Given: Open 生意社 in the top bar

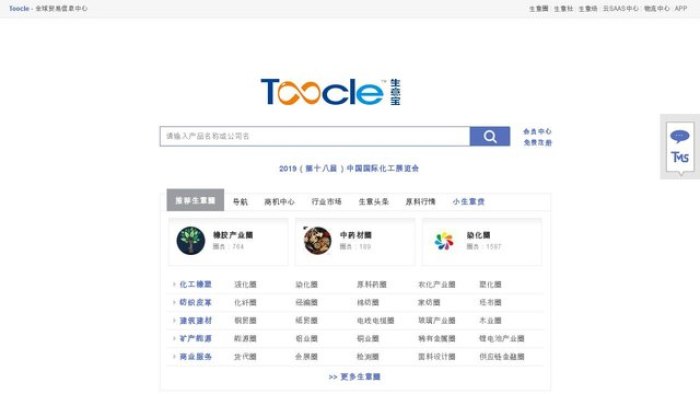Looking at the screenshot, I should click(x=563, y=8).
